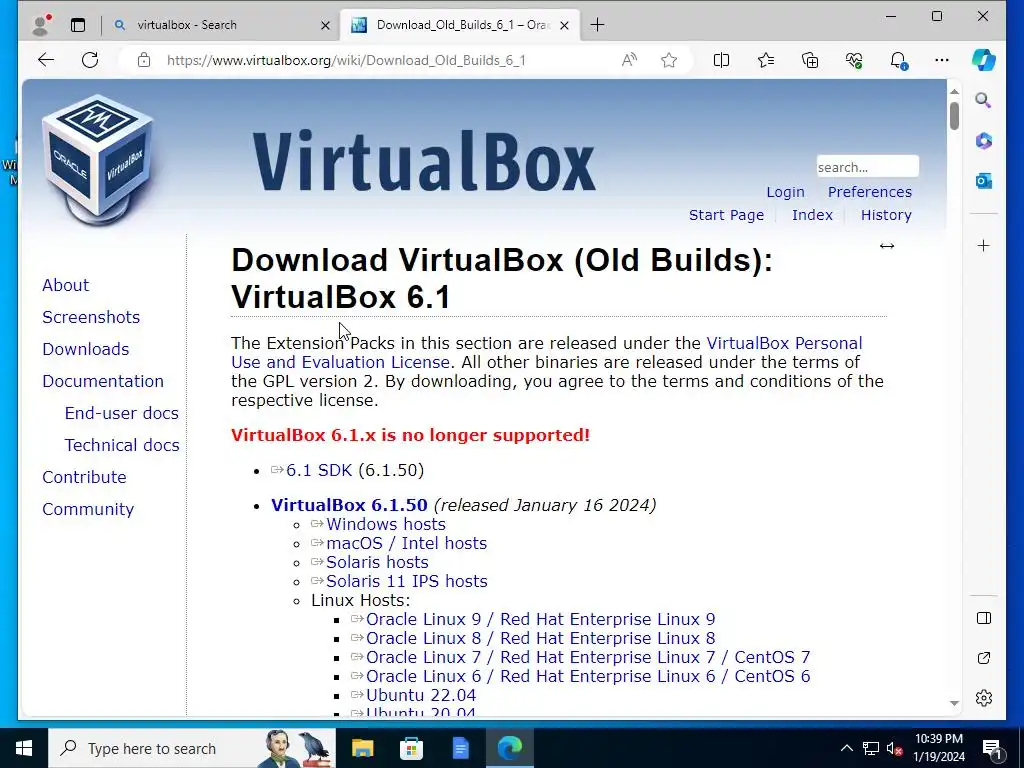This screenshot has width=1024, height=768.
Task: Open the Windows Start menu
Action: pos(24,748)
